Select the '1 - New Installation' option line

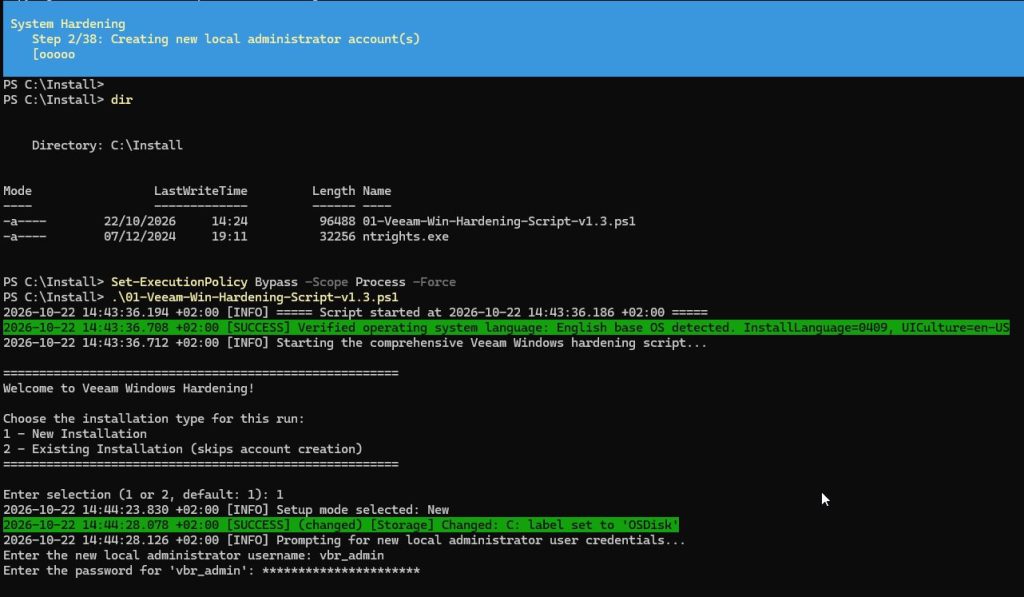point(75,434)
